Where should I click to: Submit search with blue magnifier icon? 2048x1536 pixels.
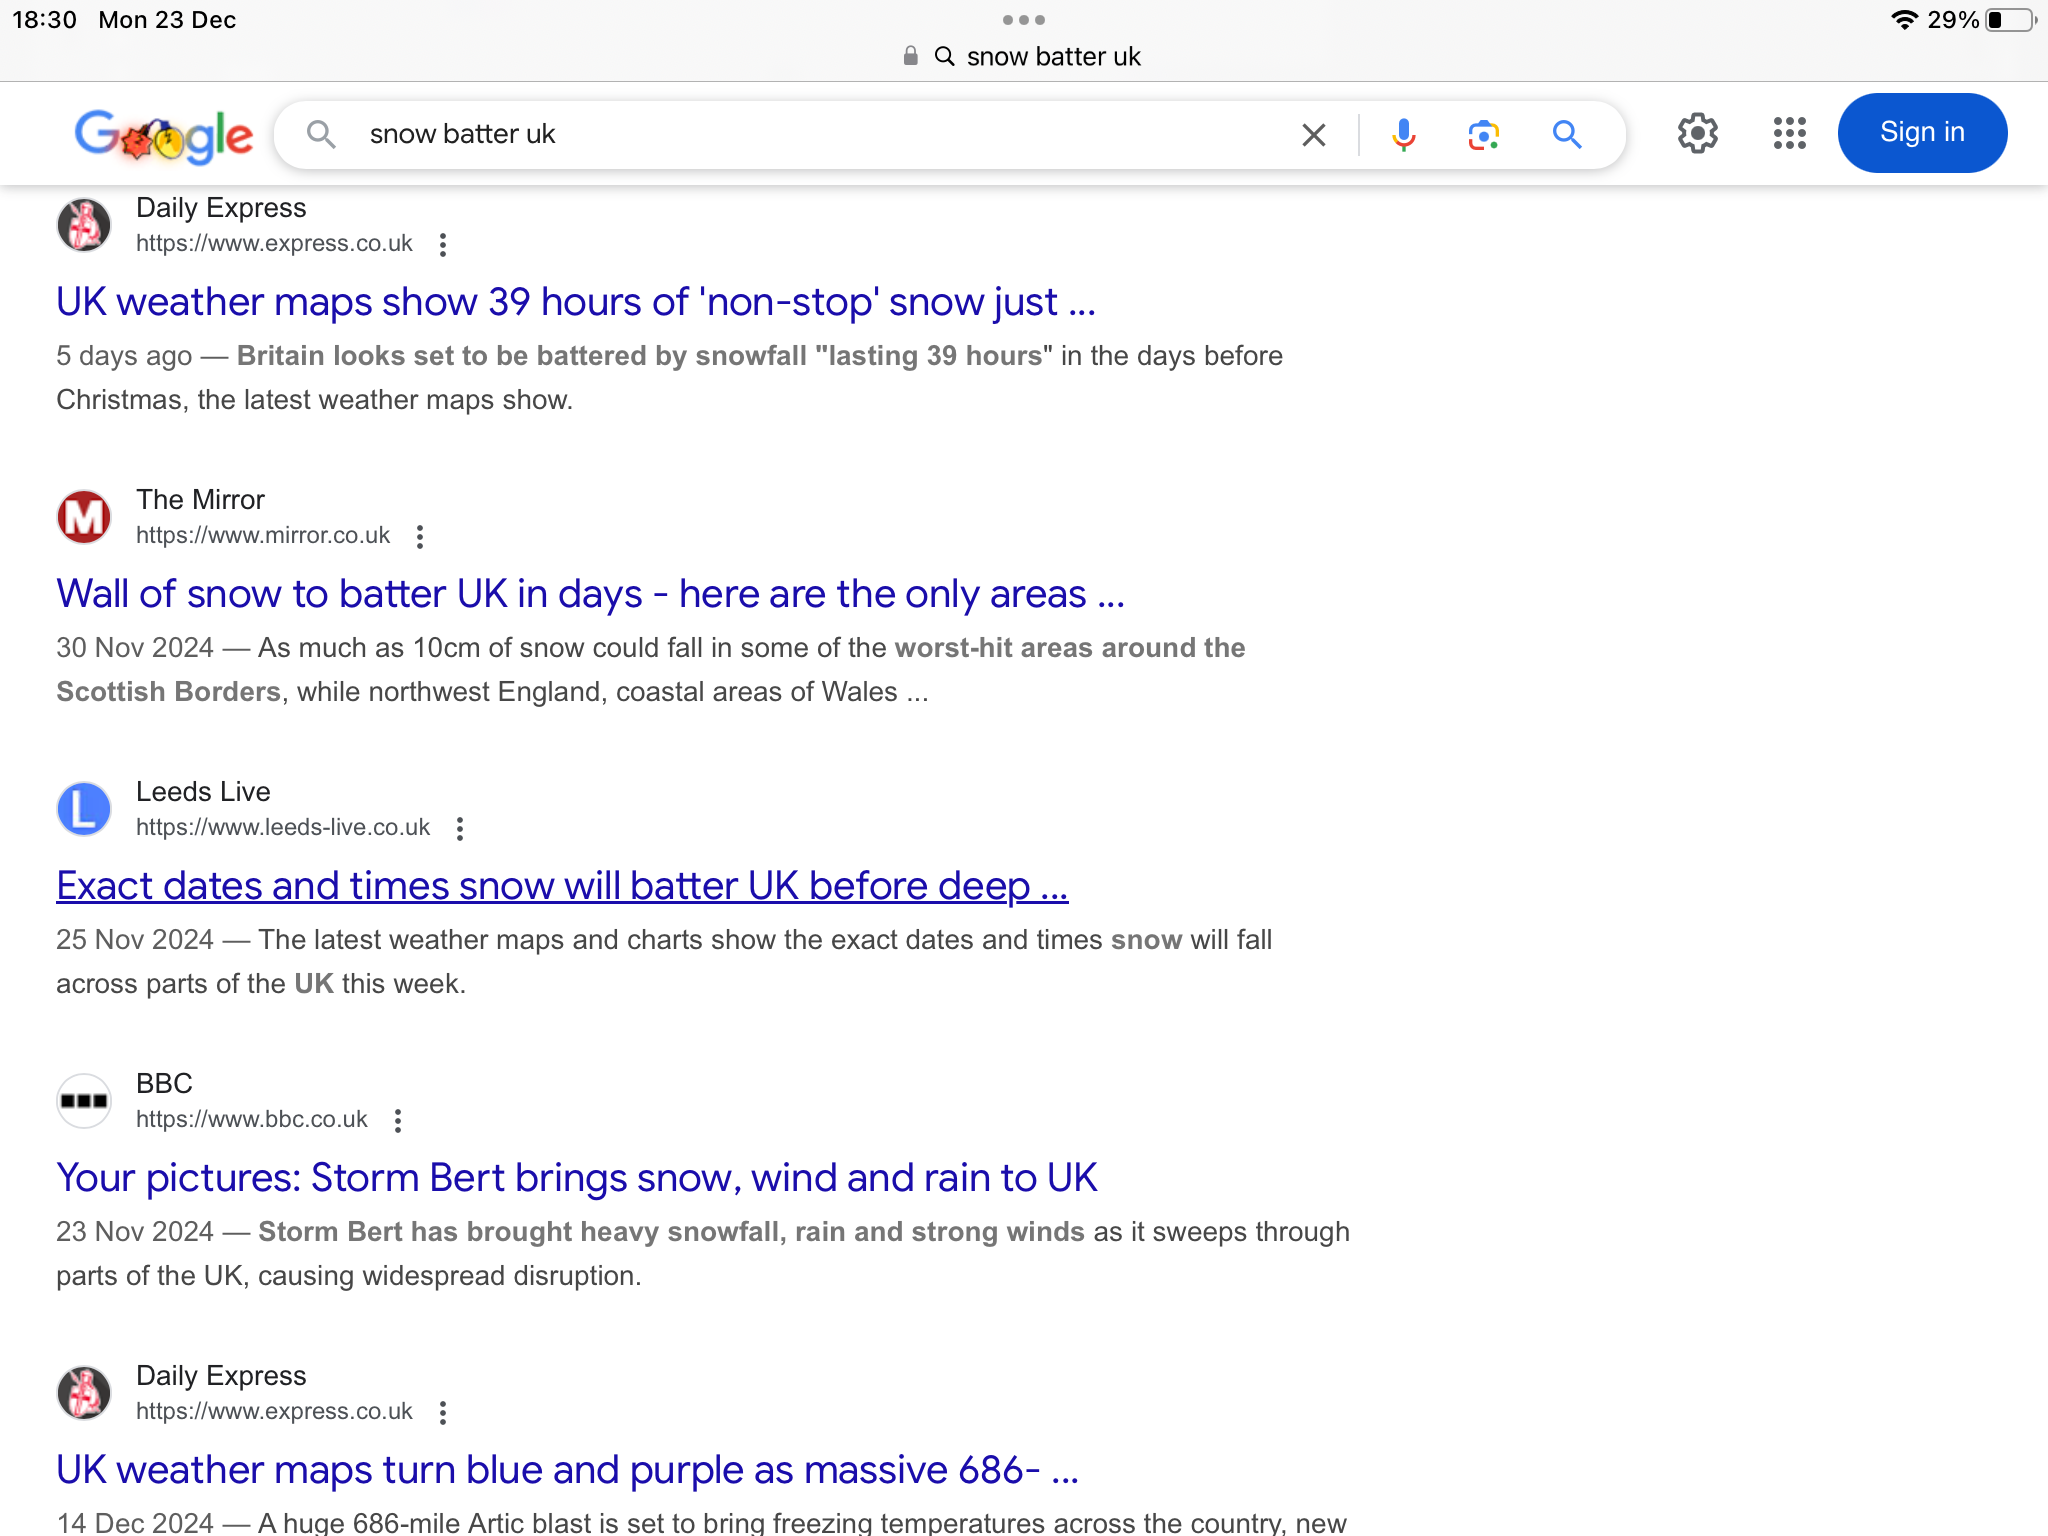(1566, 134)
